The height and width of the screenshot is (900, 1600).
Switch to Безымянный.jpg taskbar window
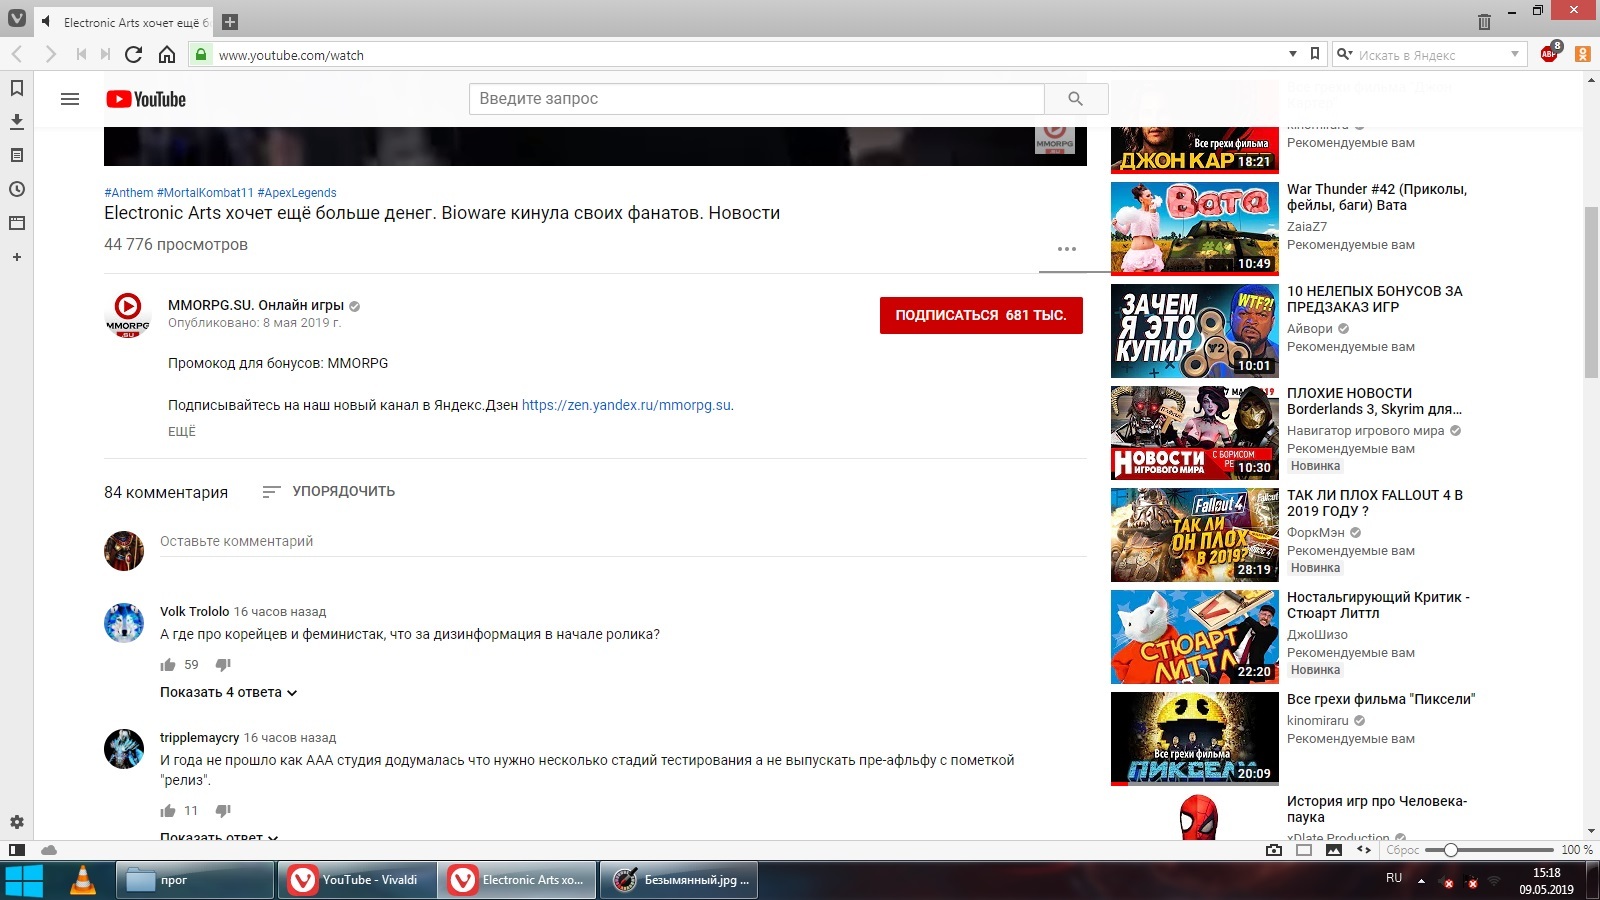coord(680,880)
